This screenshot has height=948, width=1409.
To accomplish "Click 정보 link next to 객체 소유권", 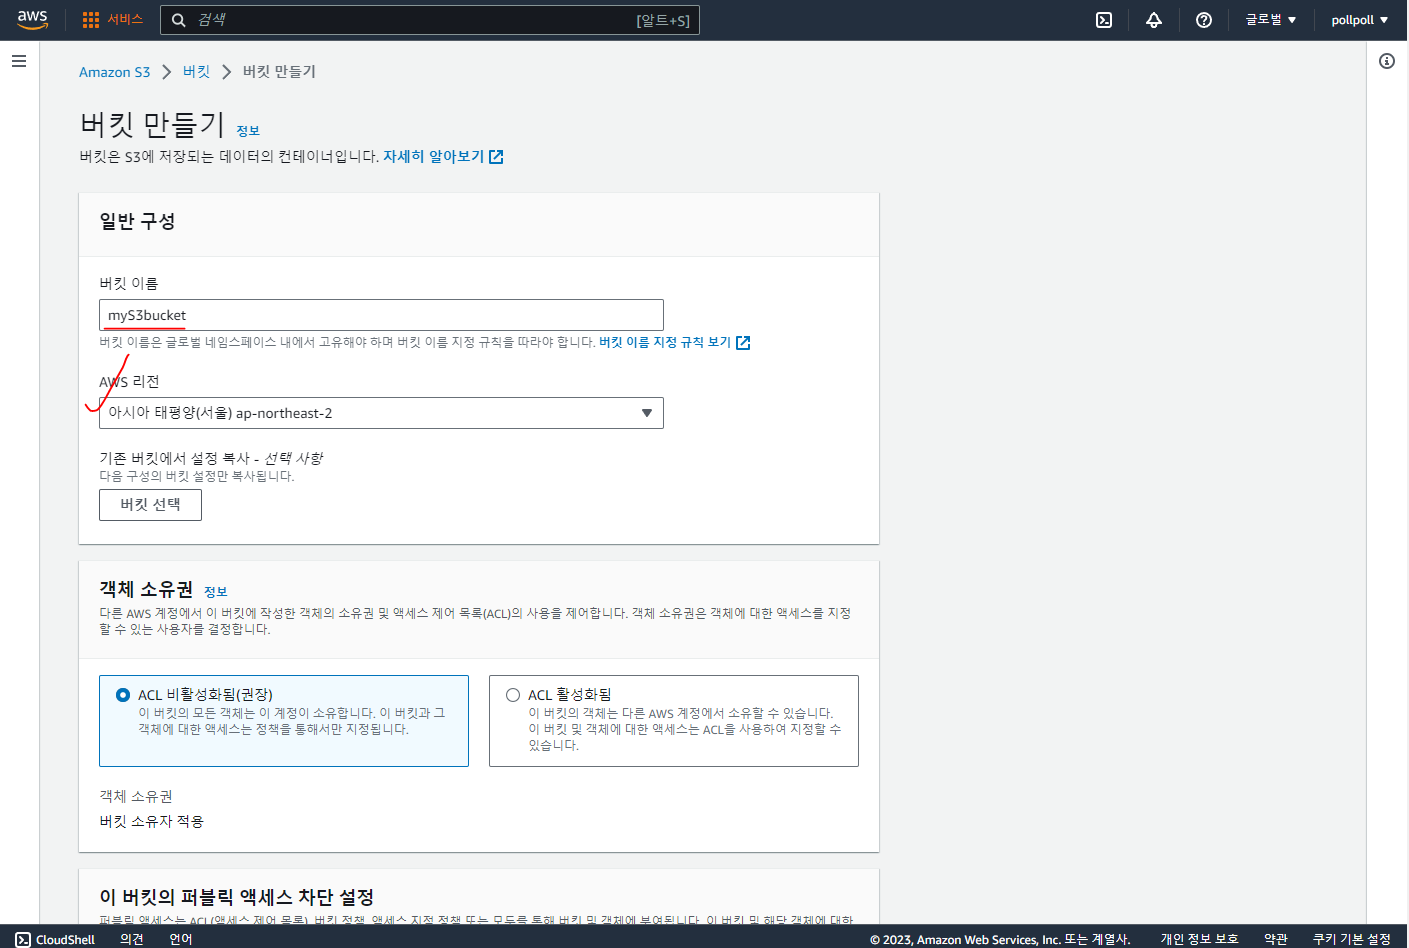I will [216, 592].
